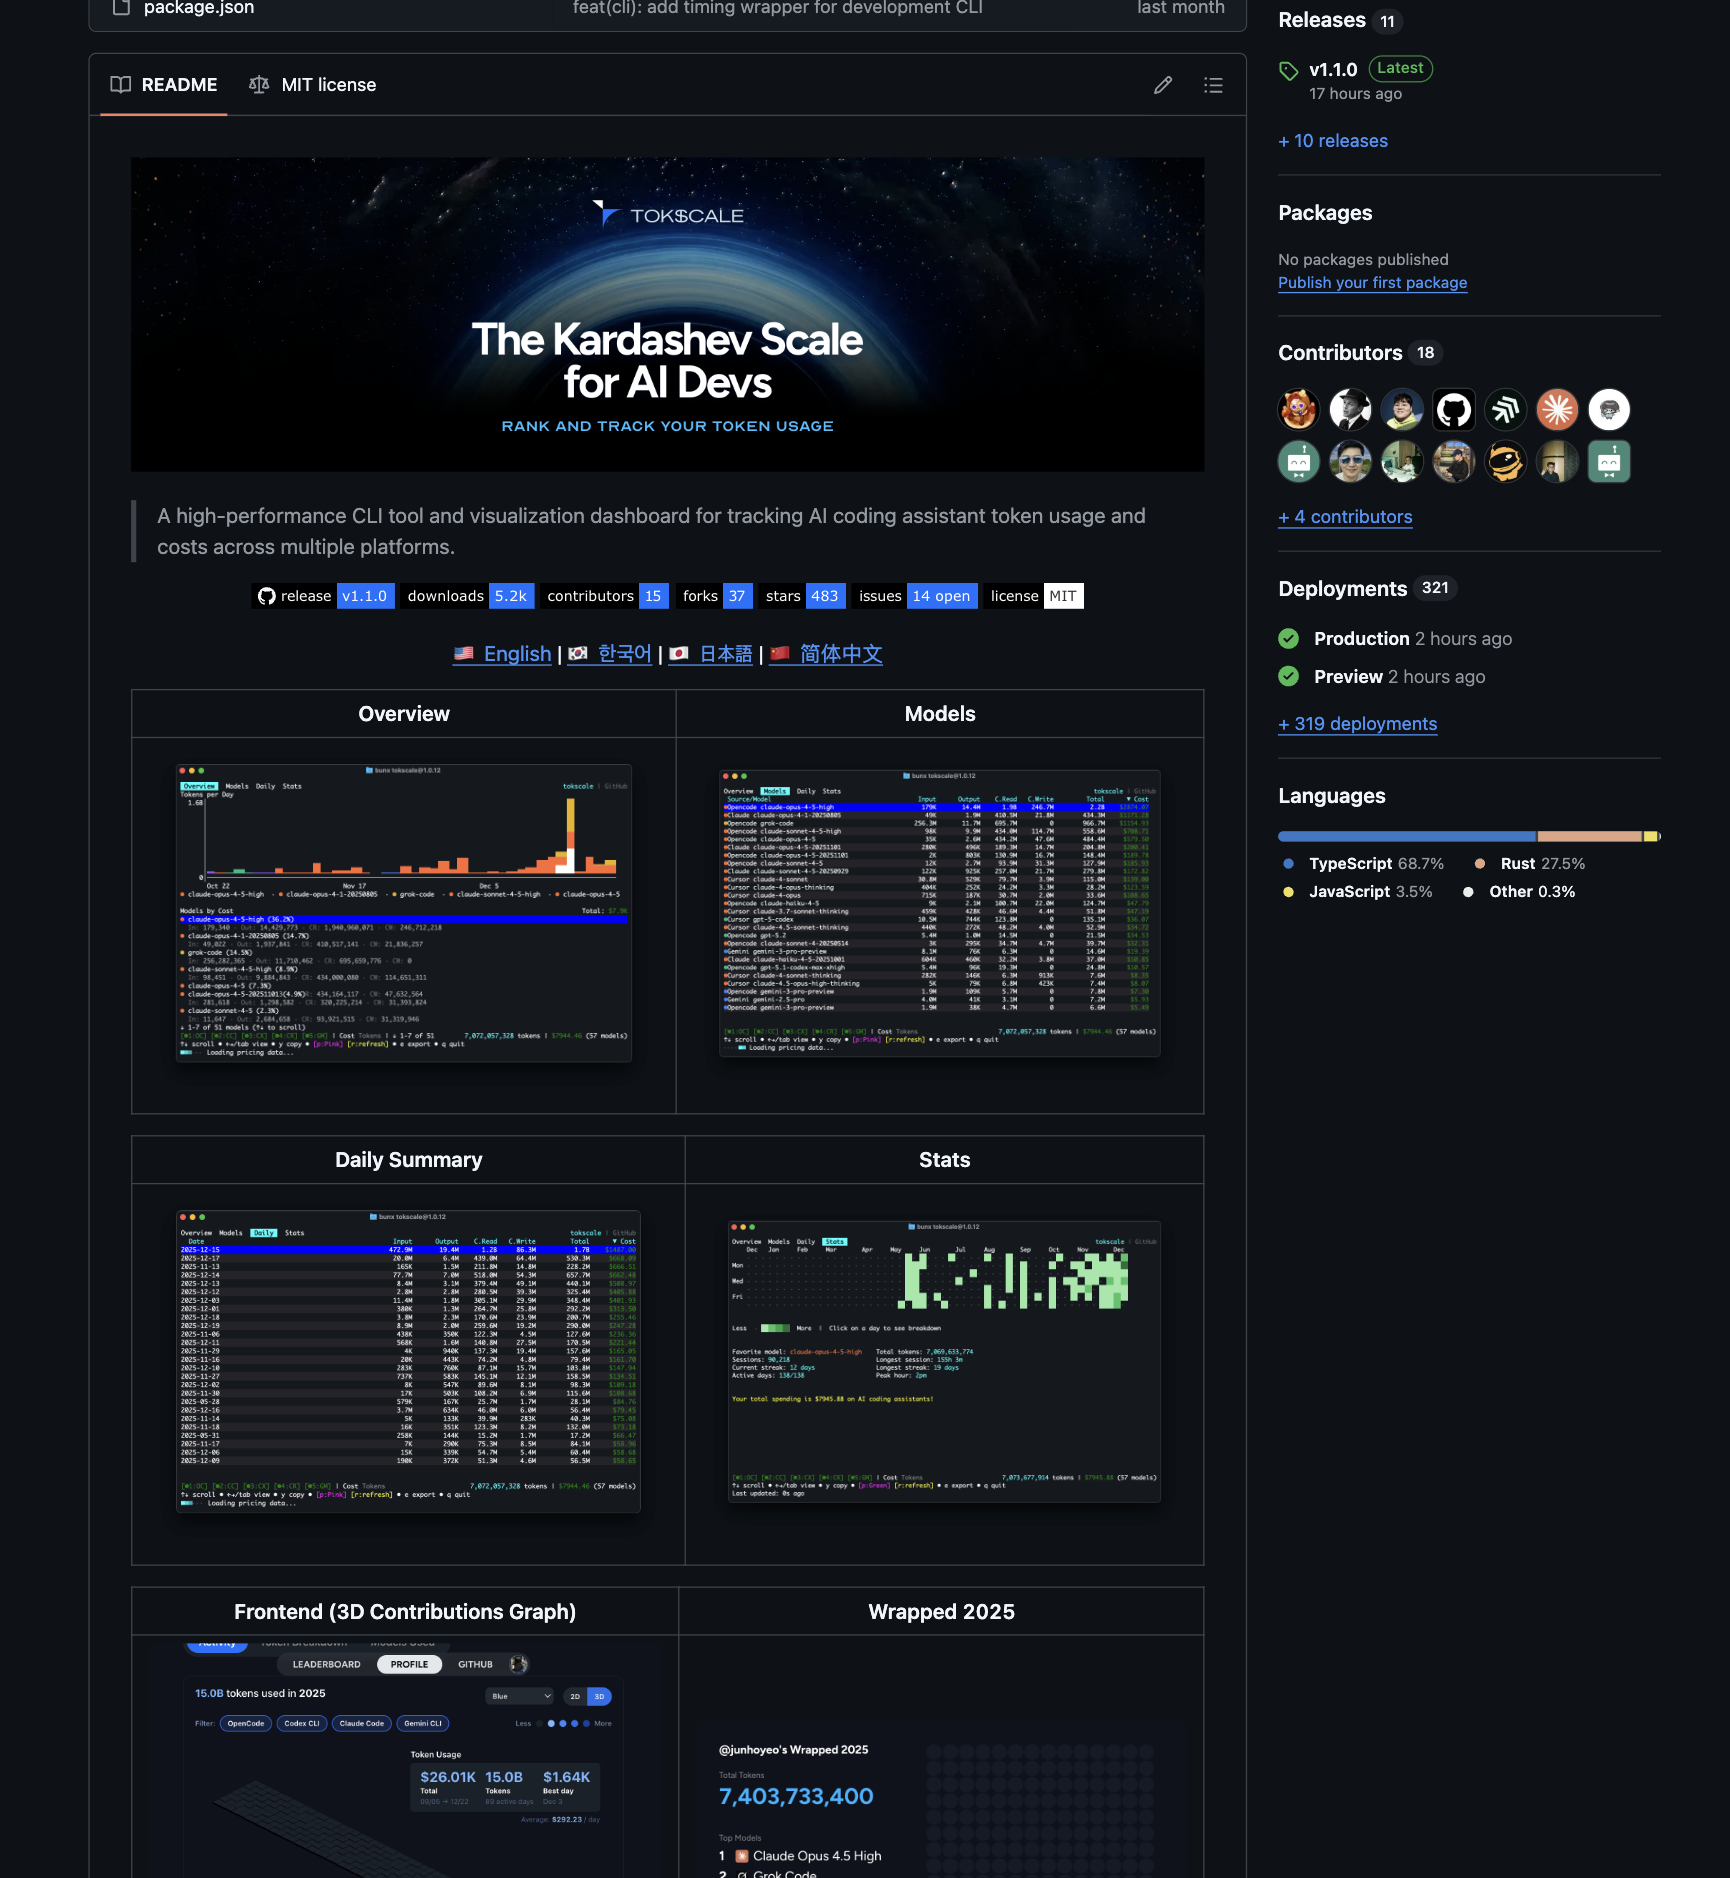1730x1878 pixels.
Task: Click the green check icon for Production
Action: 1289,638
